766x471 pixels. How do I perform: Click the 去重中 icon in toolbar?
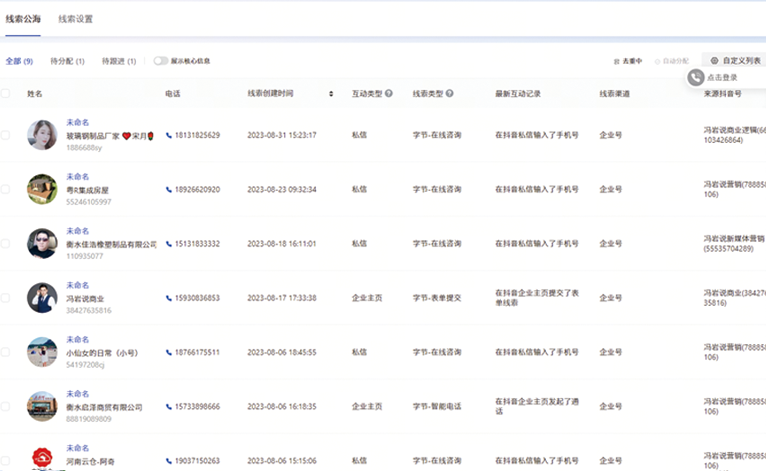pos(617,61)
